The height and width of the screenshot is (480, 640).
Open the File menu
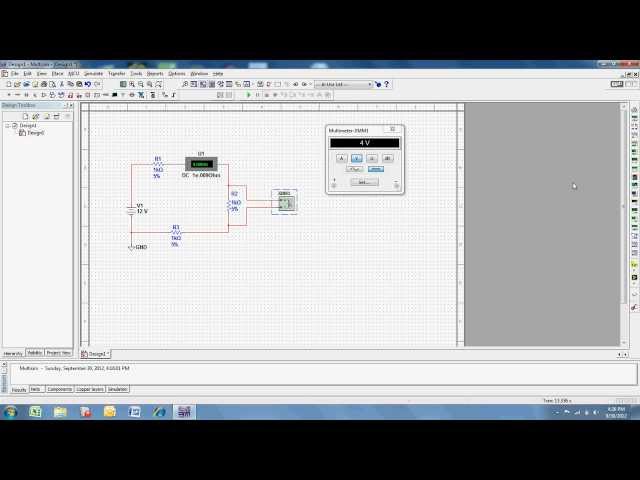[x=15, y=74]
